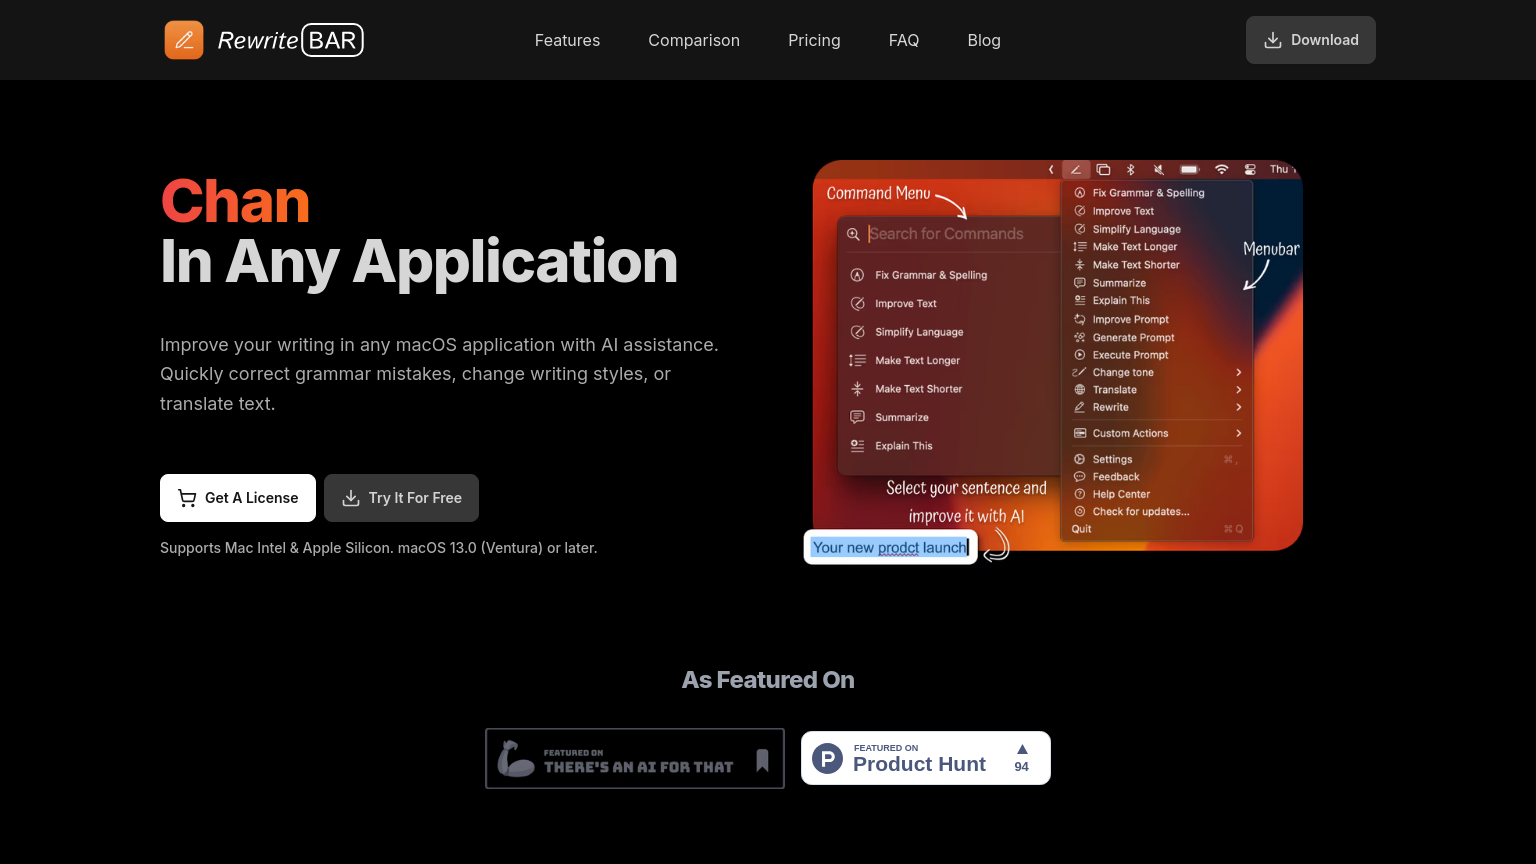Viewport: 1536px width, 864px height.
Task: Click the shopping cart icon on Get A License
Action: click(187, 498)
